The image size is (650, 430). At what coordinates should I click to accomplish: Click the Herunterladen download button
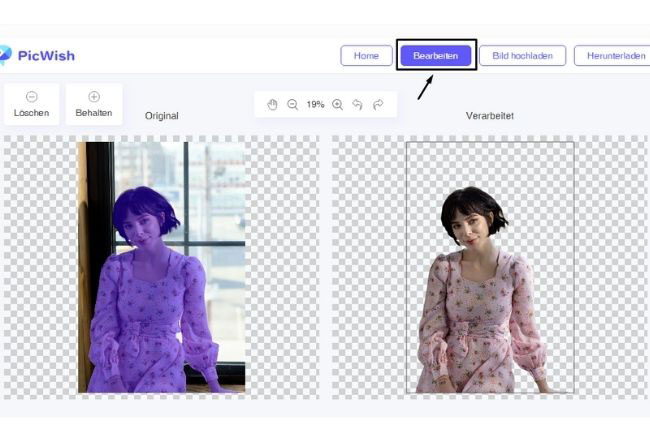pyautogui.click(x=612, y=56)
